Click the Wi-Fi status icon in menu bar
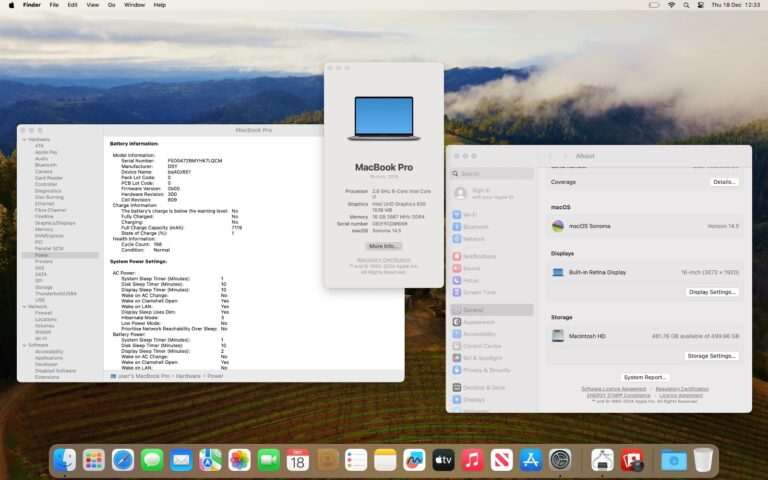 click(672, 5)
